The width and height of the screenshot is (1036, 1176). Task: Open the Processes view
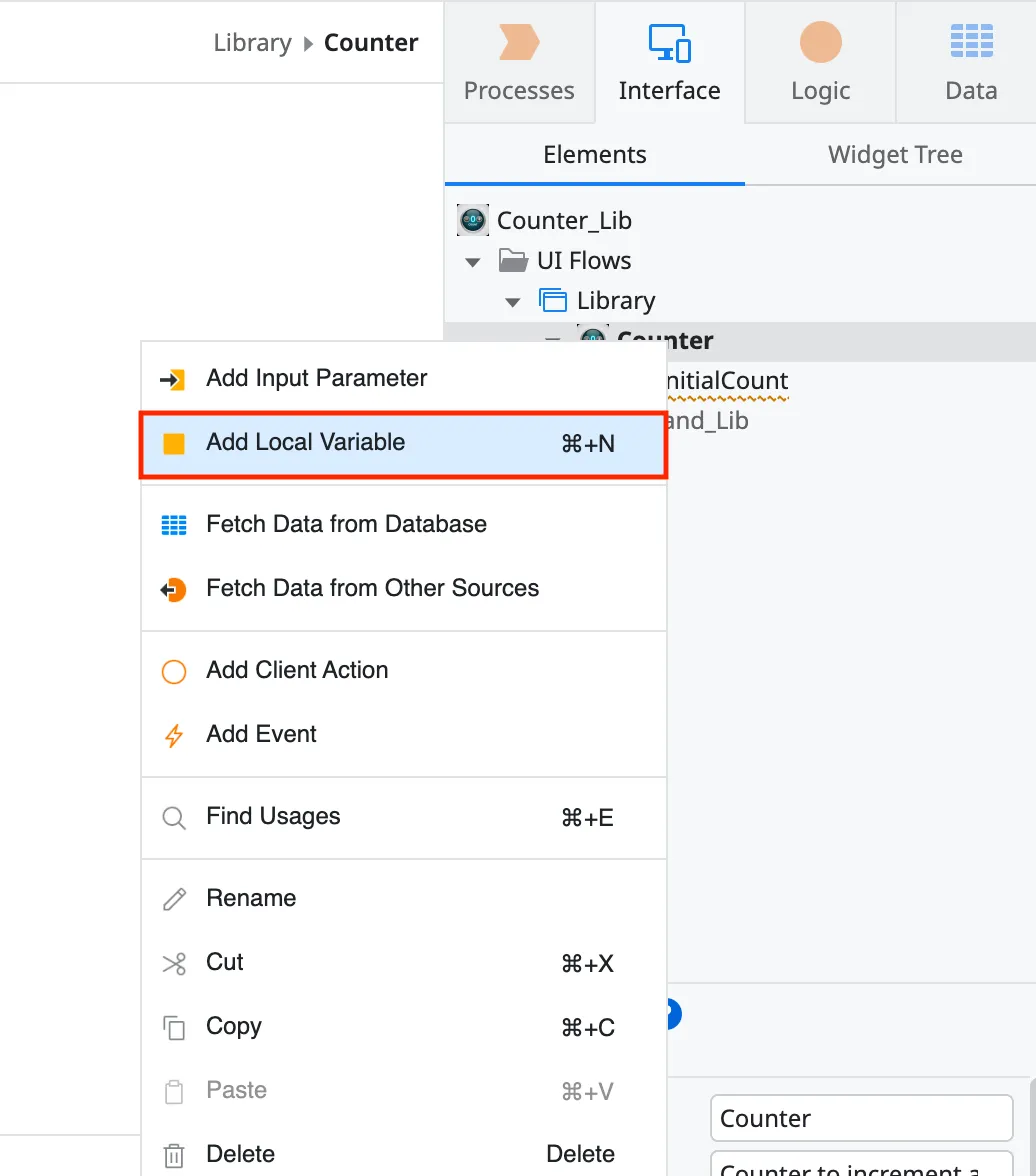[x=518, y=62]
